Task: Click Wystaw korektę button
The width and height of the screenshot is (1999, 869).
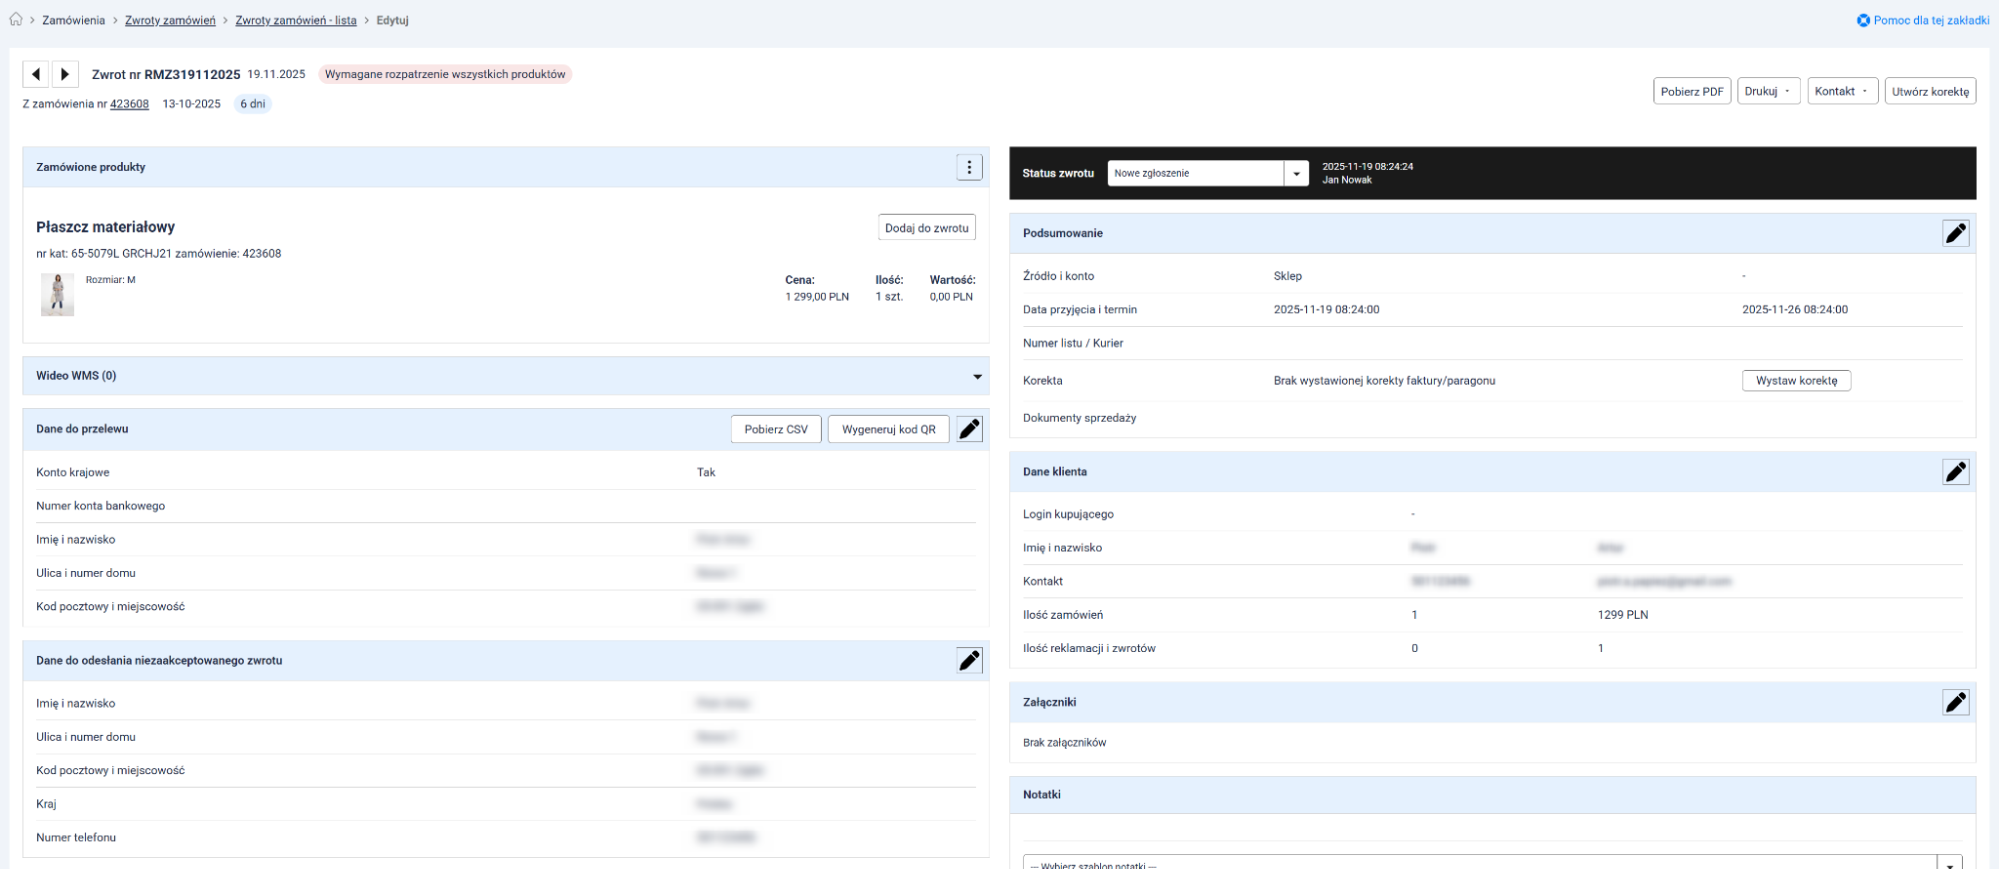Action: [1795, 381]
